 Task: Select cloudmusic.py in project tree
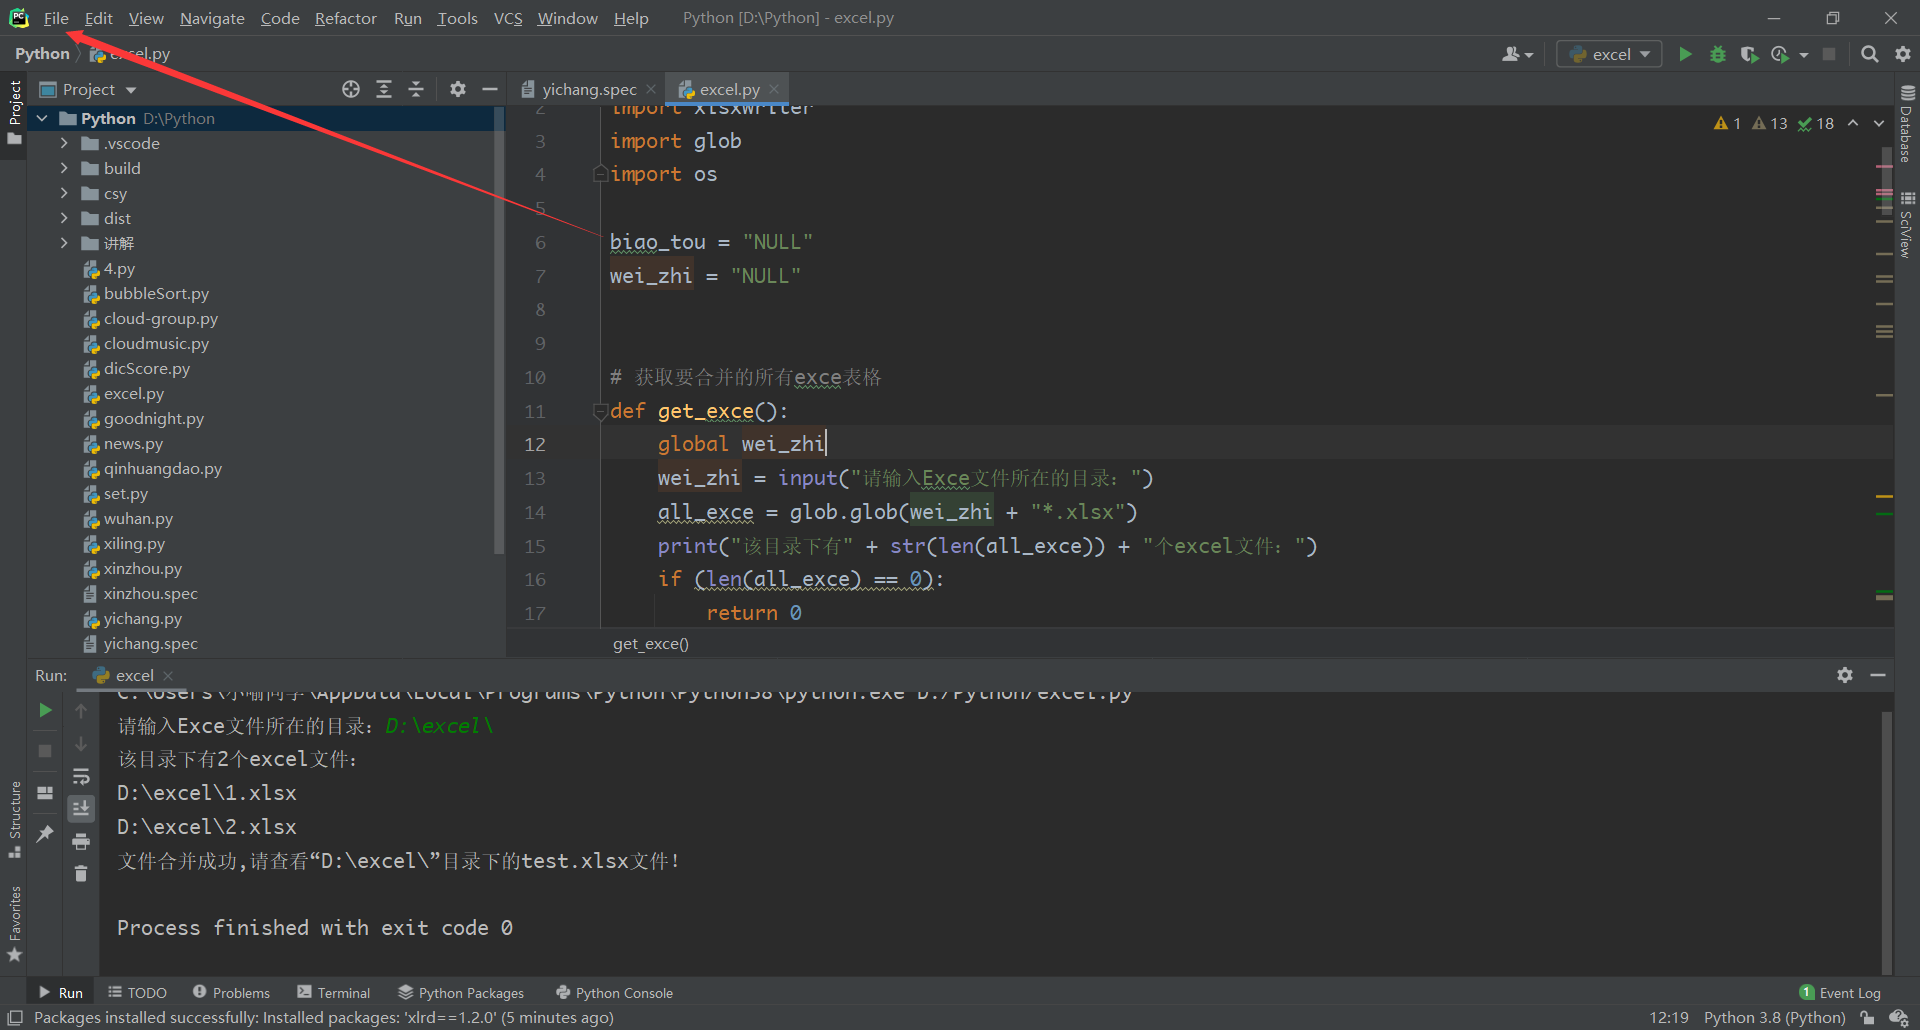tap(156, 343)
